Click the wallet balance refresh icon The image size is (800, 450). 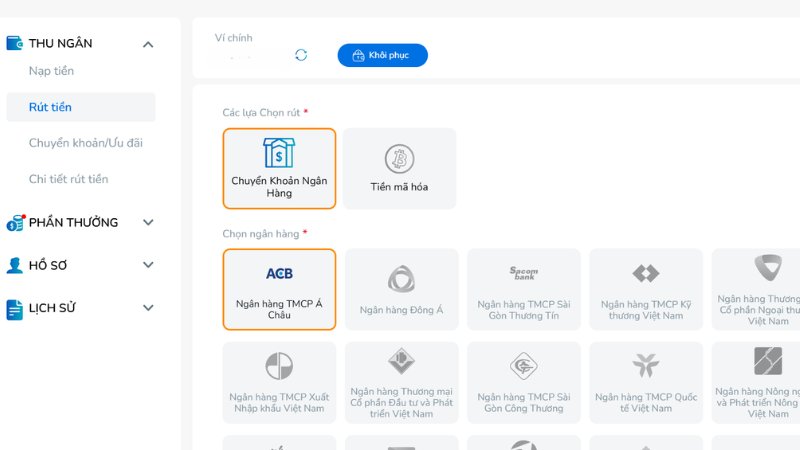(301, 55)
